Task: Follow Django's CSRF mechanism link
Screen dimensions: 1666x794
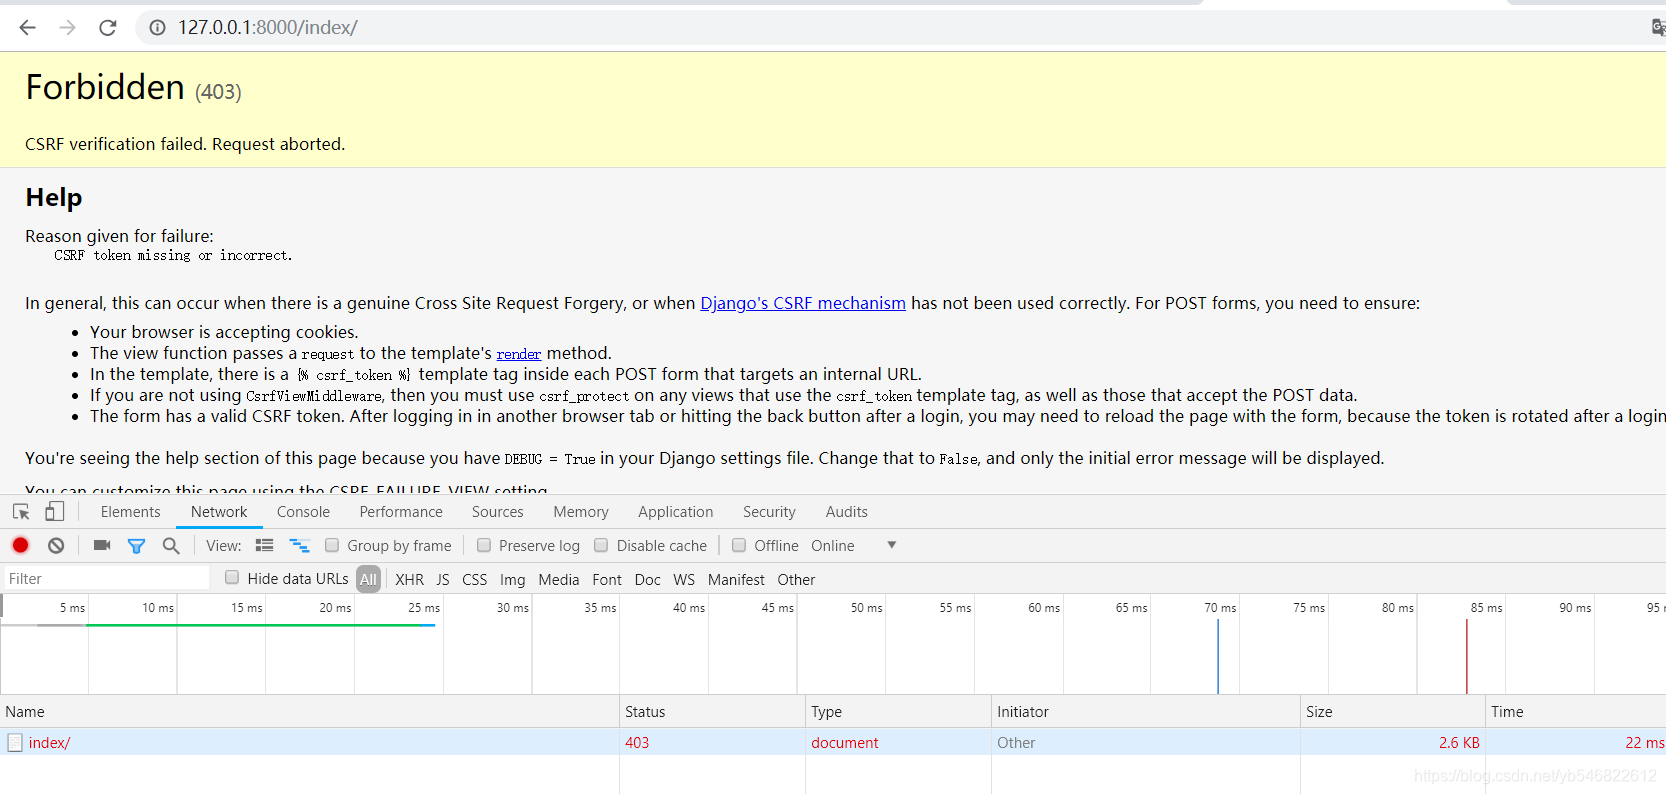Action: coord(803,303)
